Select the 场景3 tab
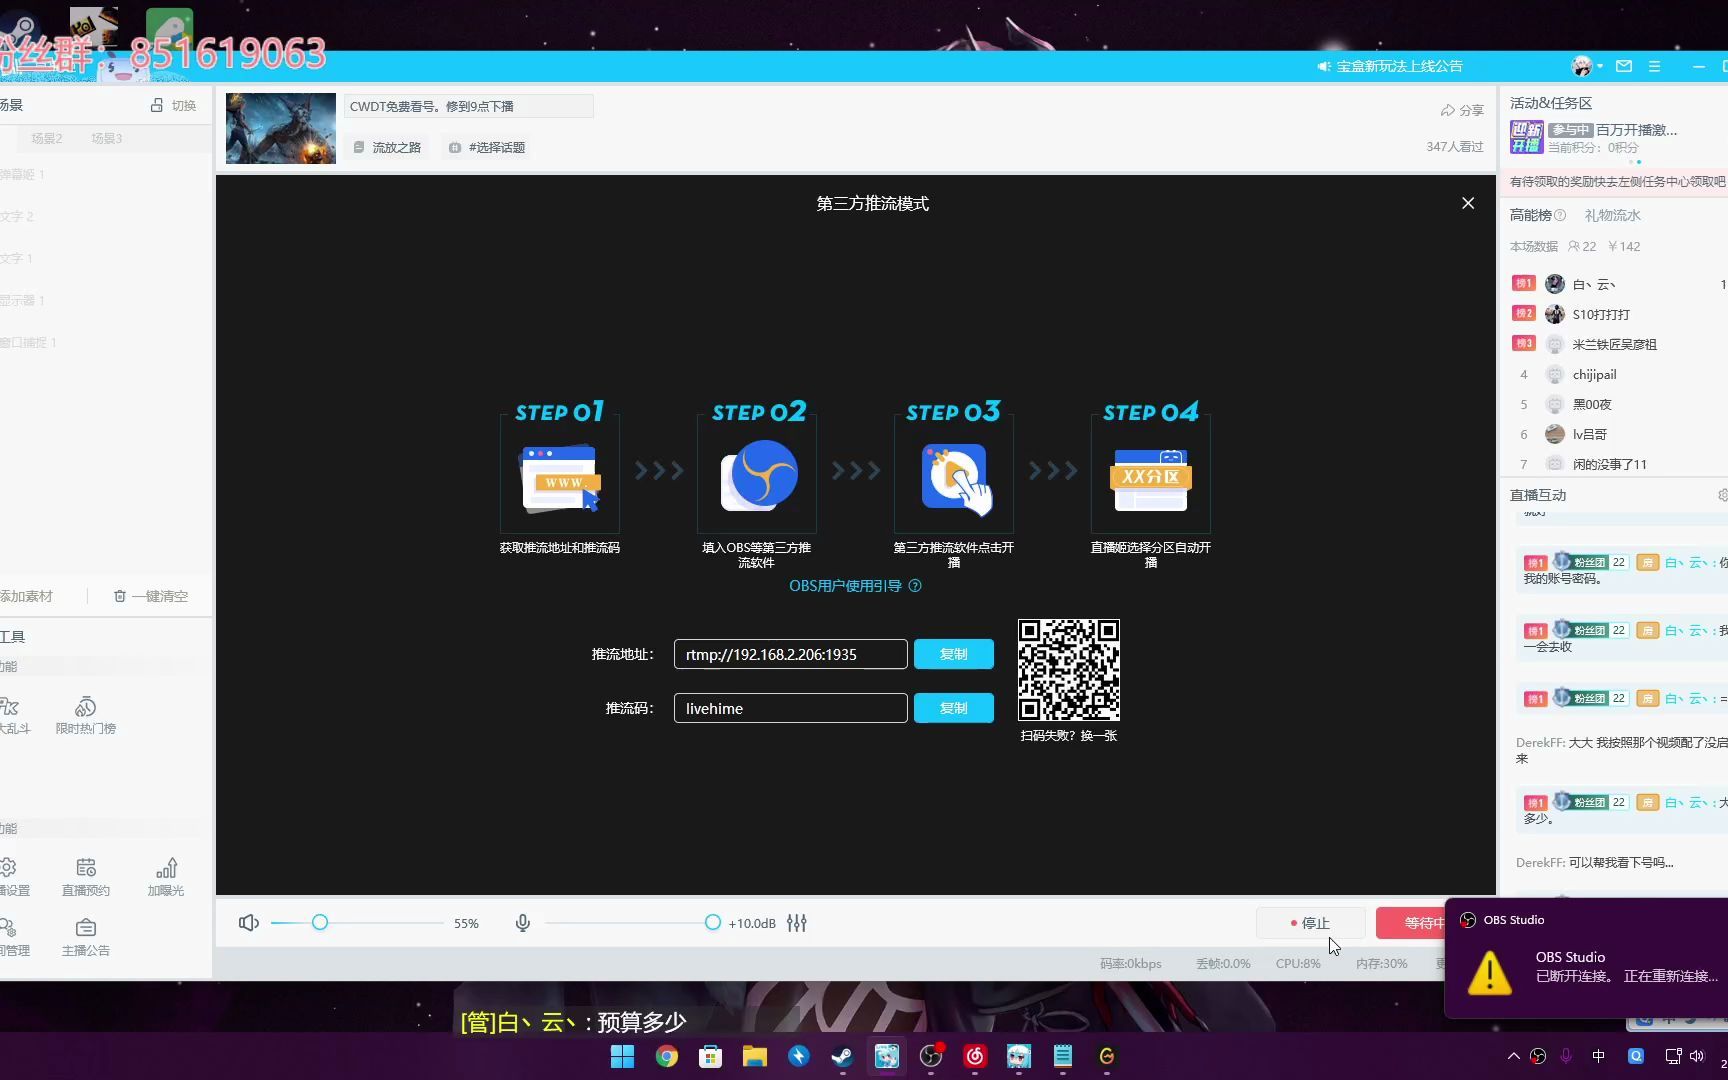 pos(106,138)
